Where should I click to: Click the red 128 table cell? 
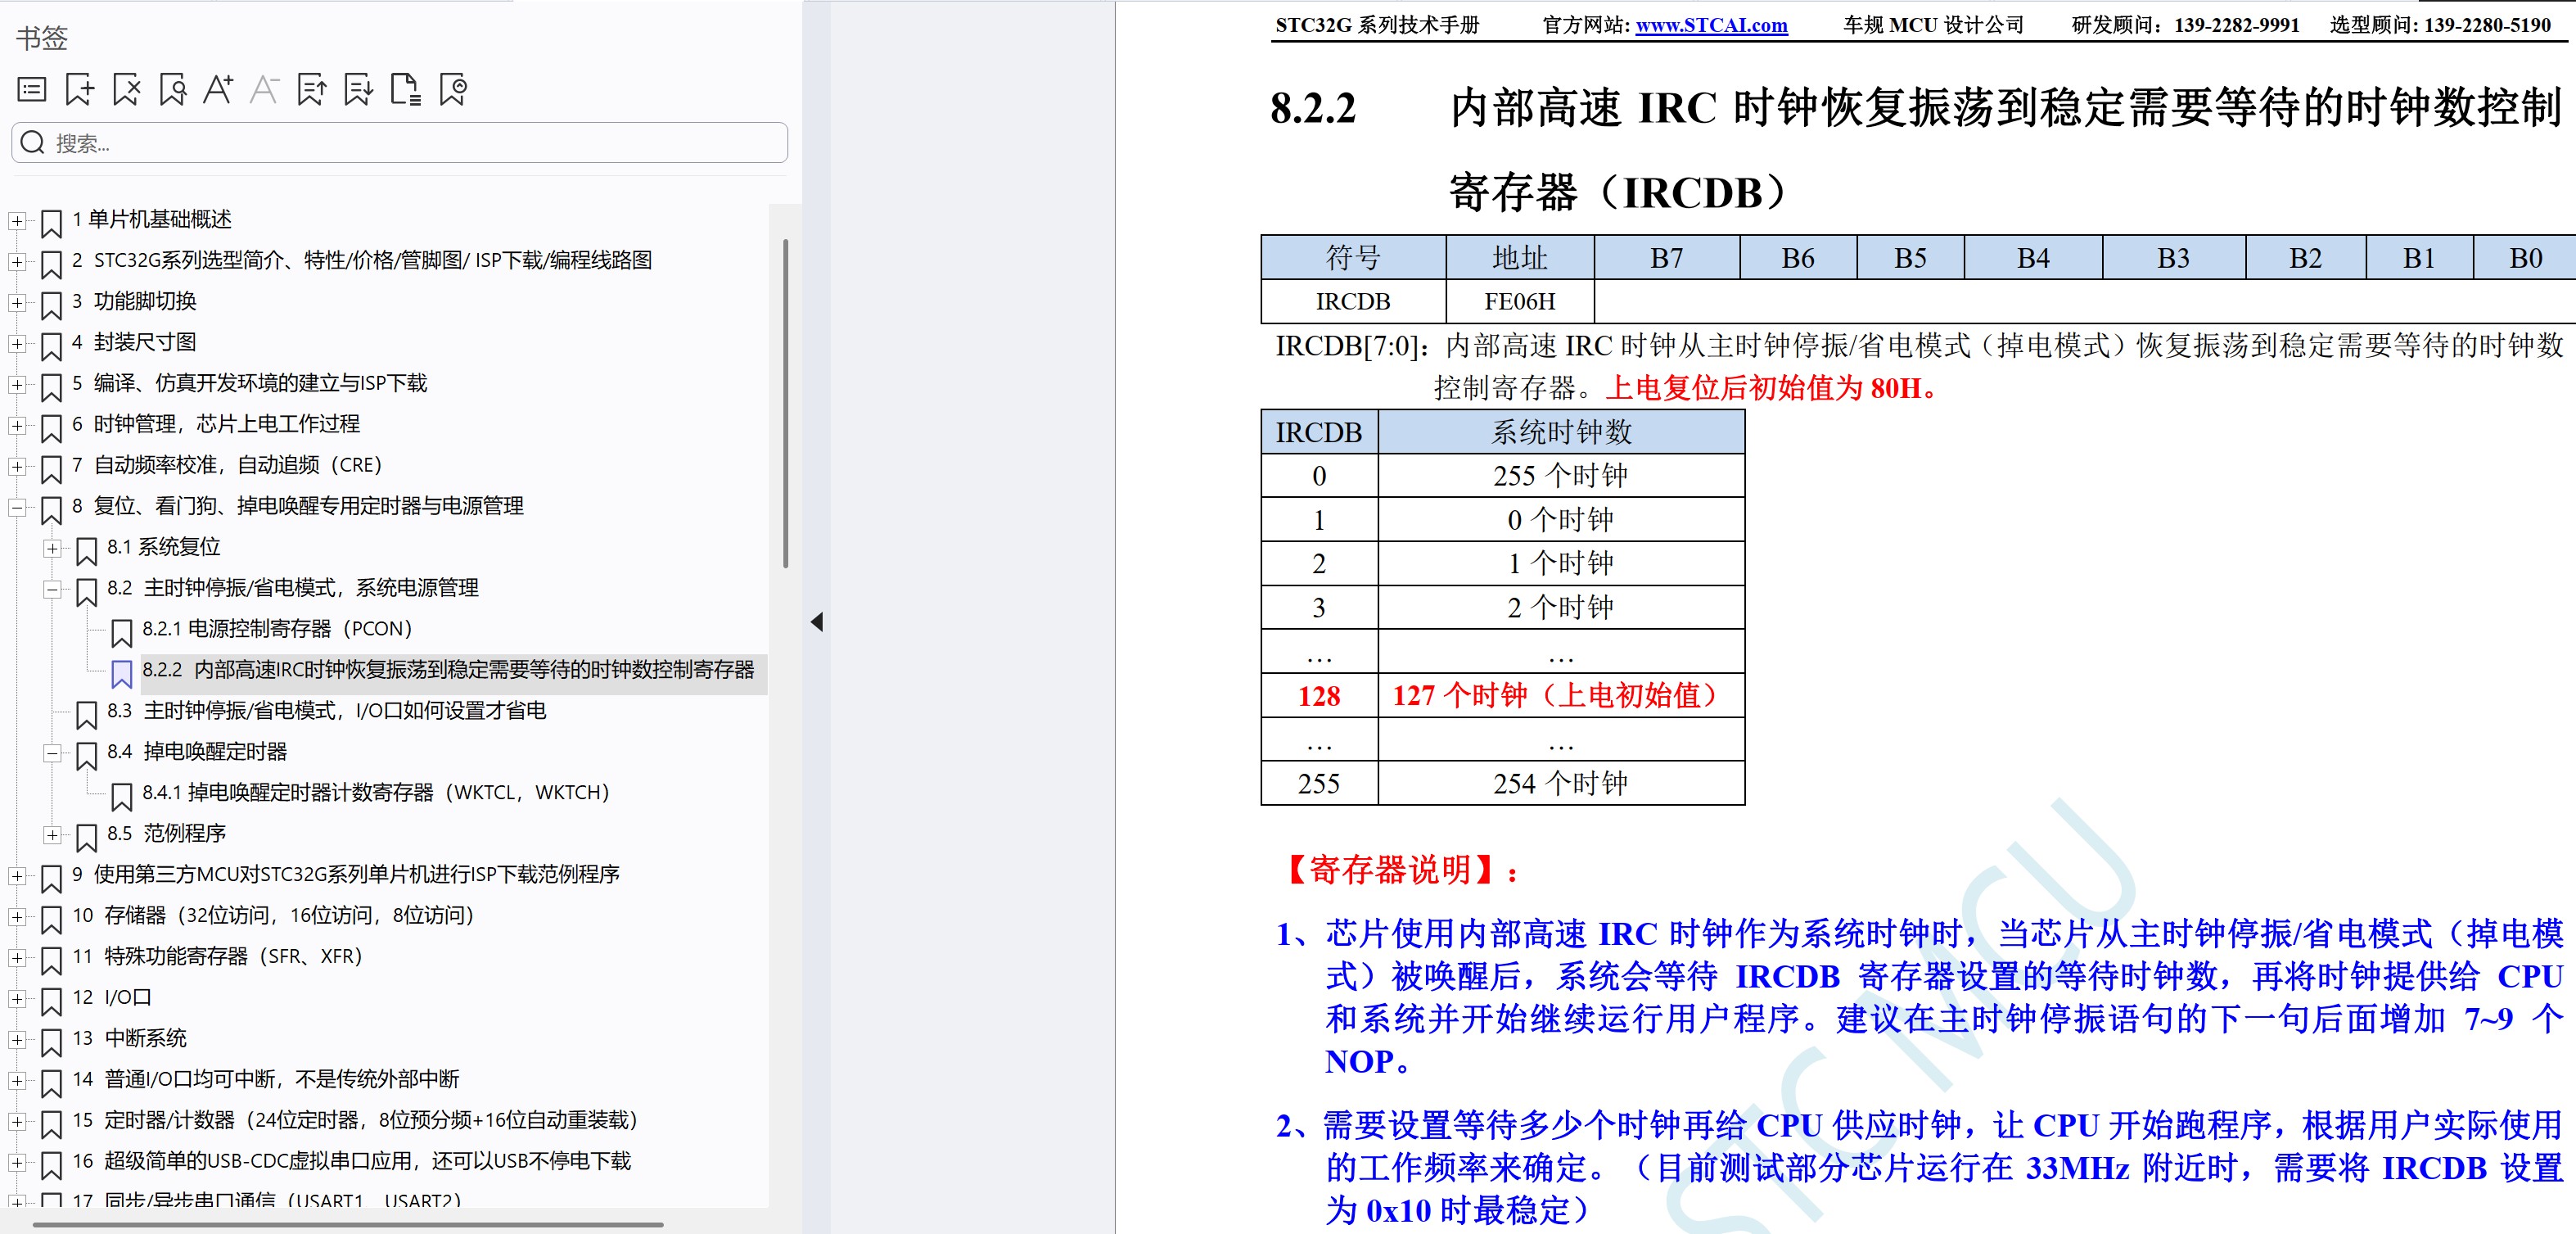tap(1319, 696)
